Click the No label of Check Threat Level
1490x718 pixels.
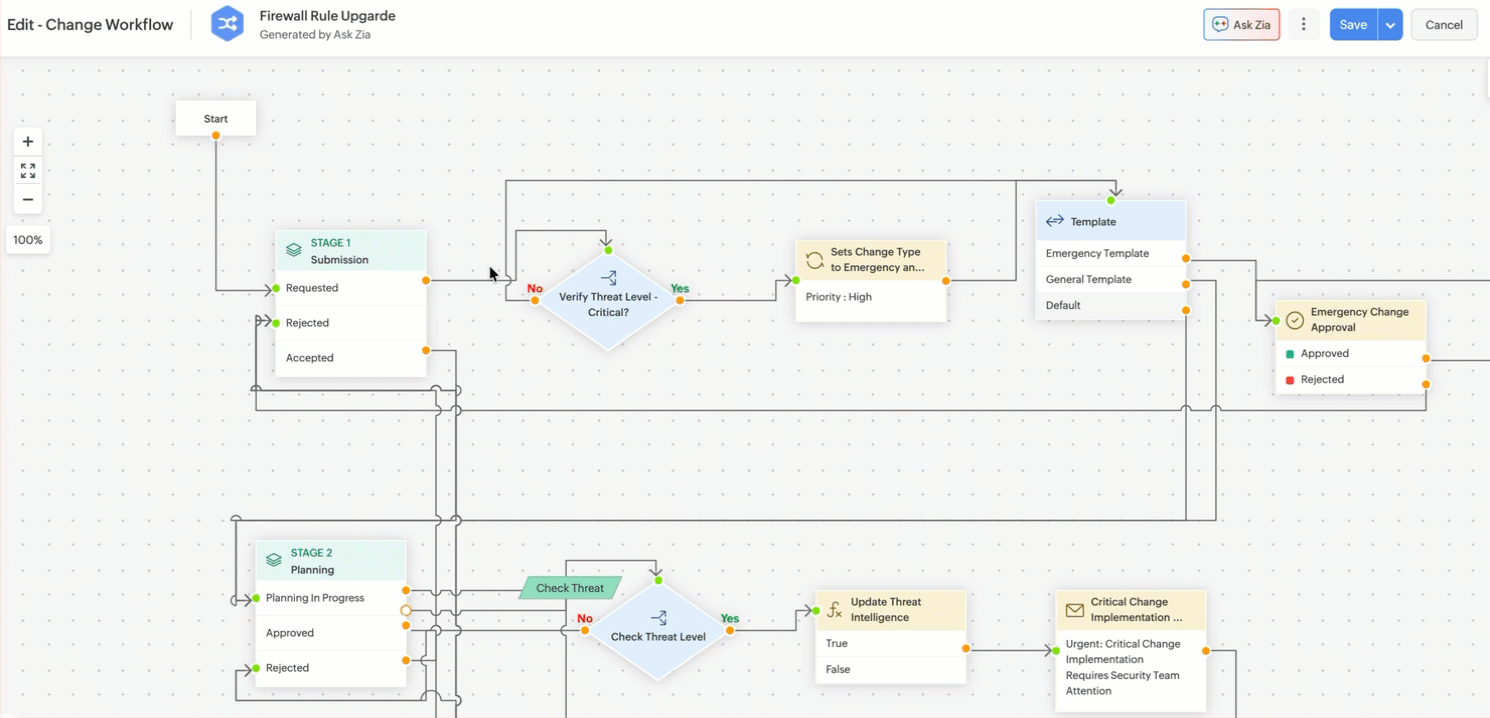pos(585,619)
